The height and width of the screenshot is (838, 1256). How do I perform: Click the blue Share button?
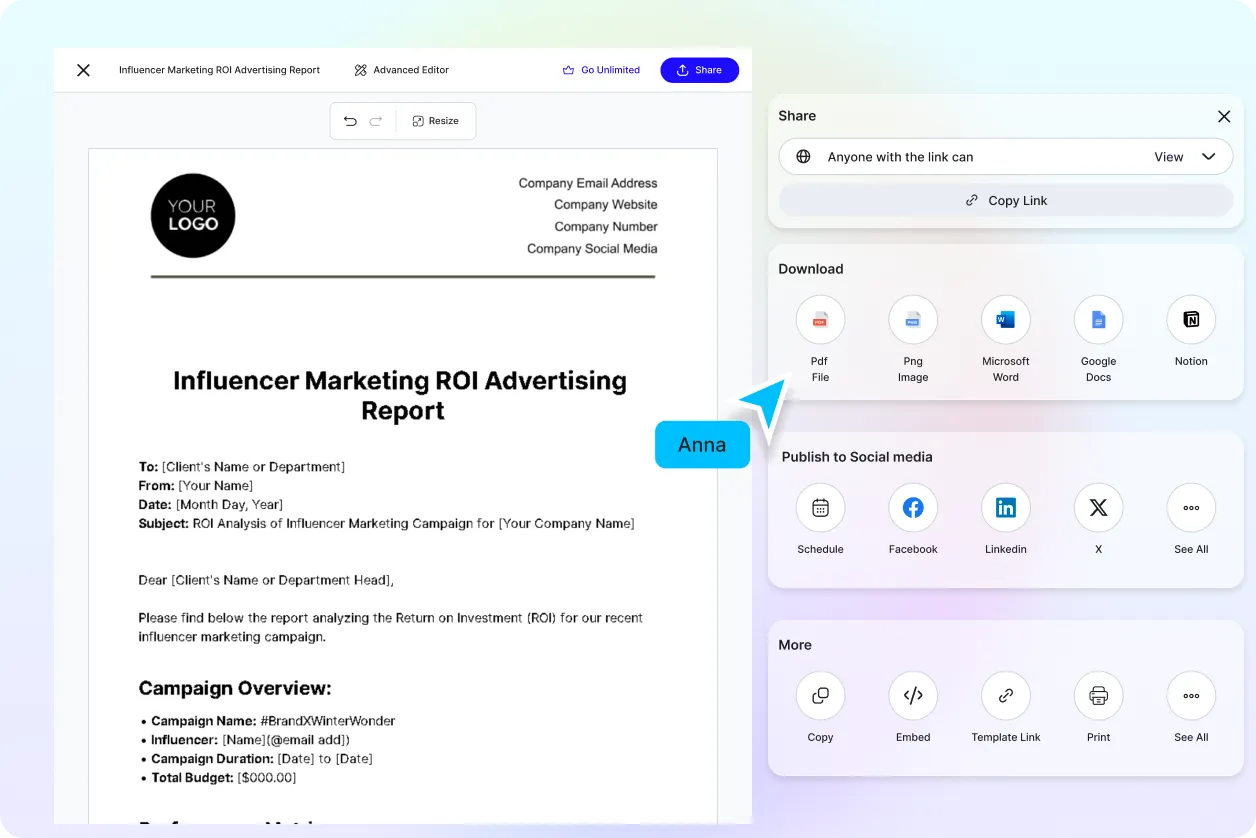699,70
